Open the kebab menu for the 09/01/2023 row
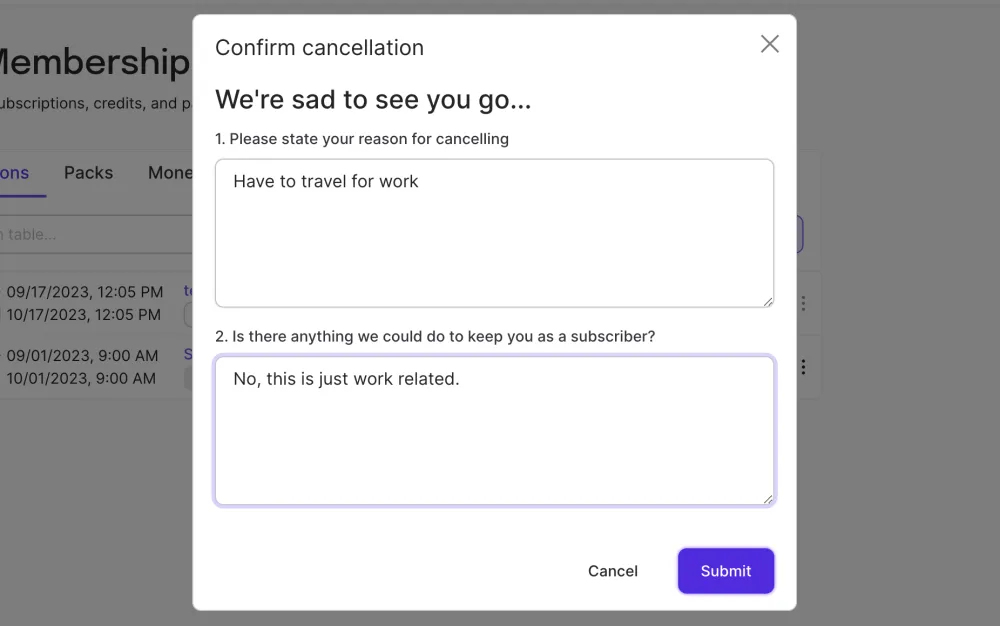1000x626 pixels. pos(803,367)
